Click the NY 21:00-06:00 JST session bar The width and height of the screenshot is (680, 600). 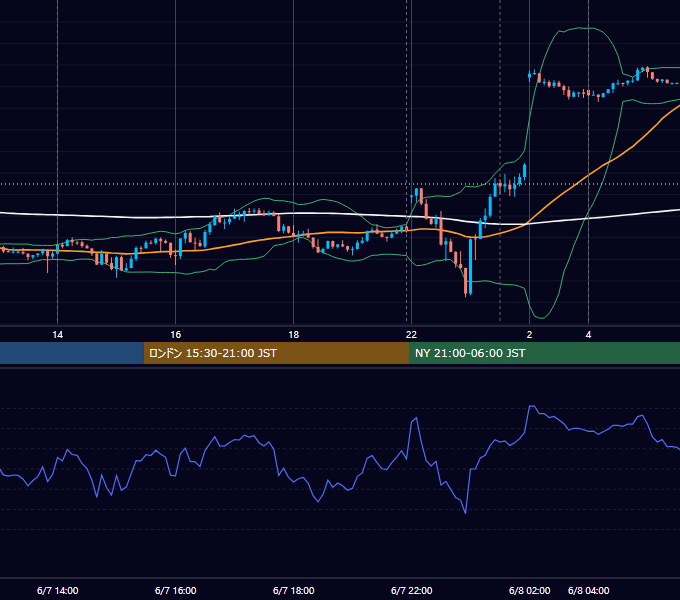click(x=544, y=353)
